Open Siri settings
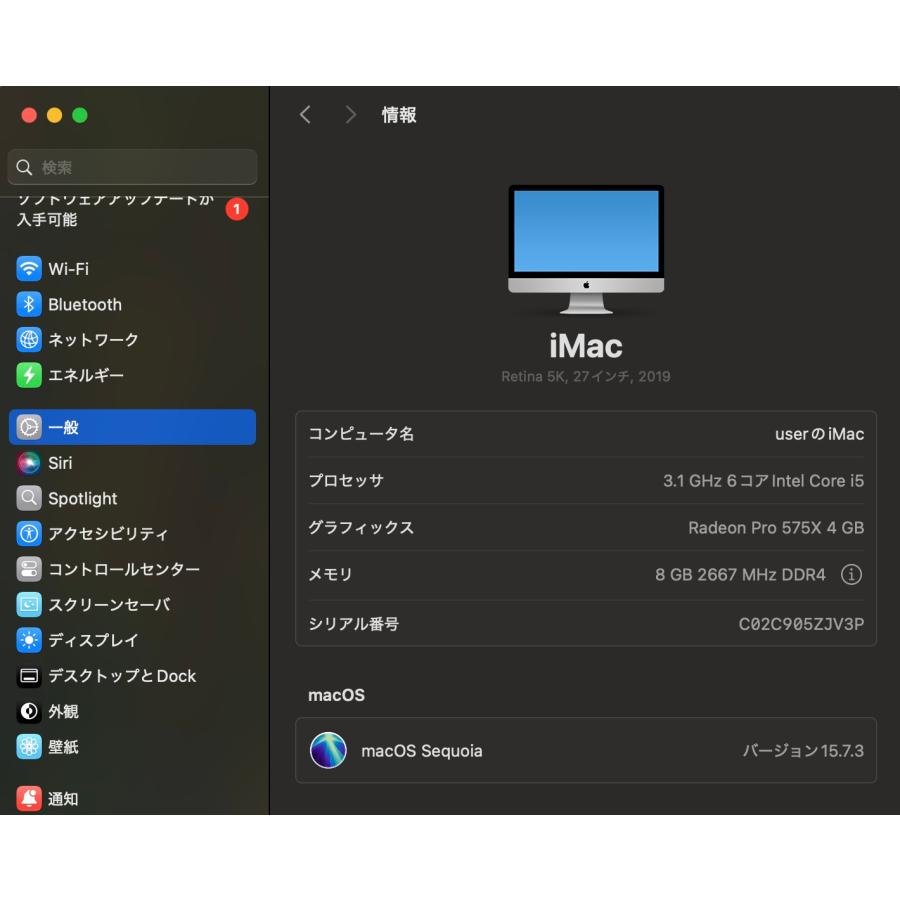Screen dimensions: 900x900 click(x=132, y=463)
